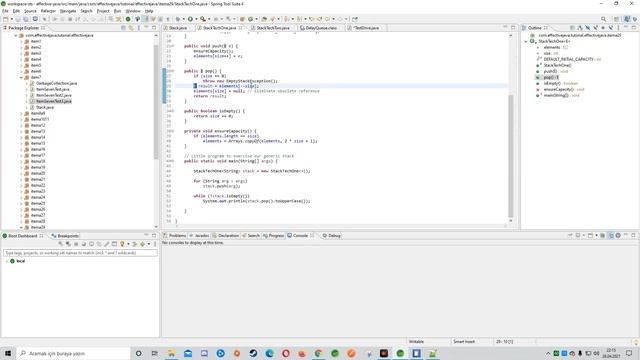The image size is (640, 360).
Task: Click the editor vertical scrollbar thumb
Action: point(510,156)
